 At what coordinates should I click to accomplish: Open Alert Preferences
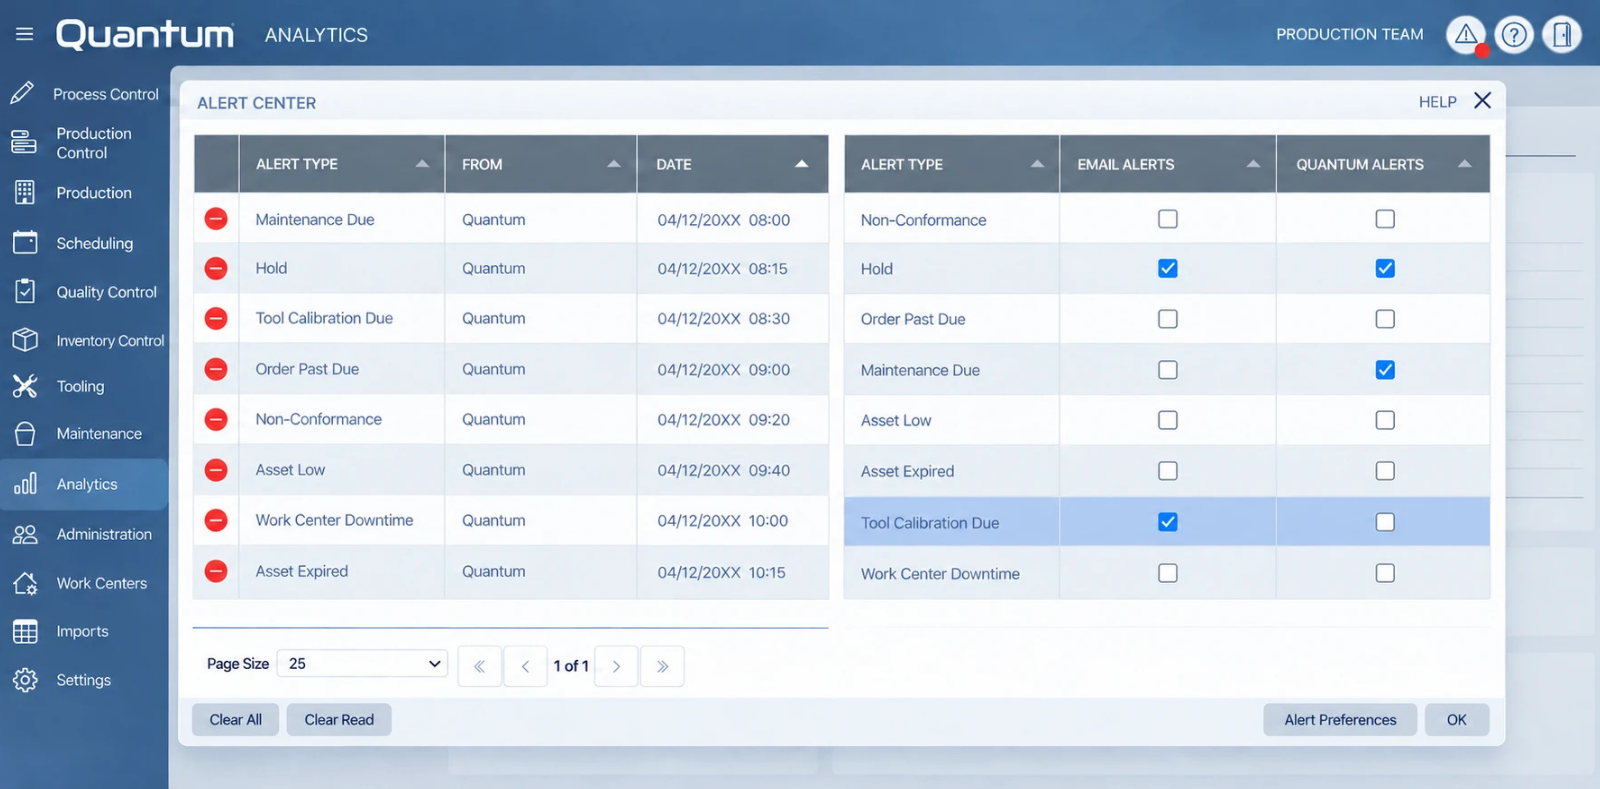click(x=1340, y=720)
